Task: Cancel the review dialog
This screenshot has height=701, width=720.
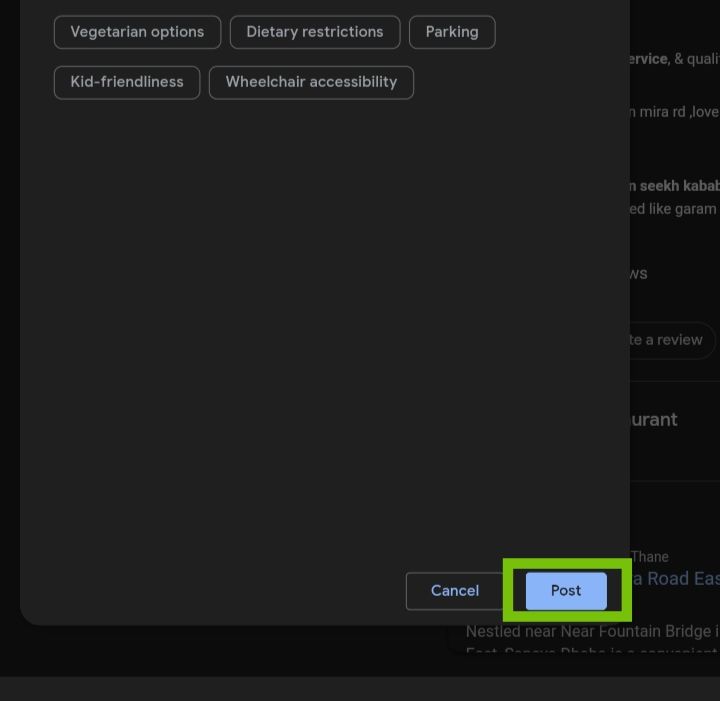Action: tap(455, 591)
